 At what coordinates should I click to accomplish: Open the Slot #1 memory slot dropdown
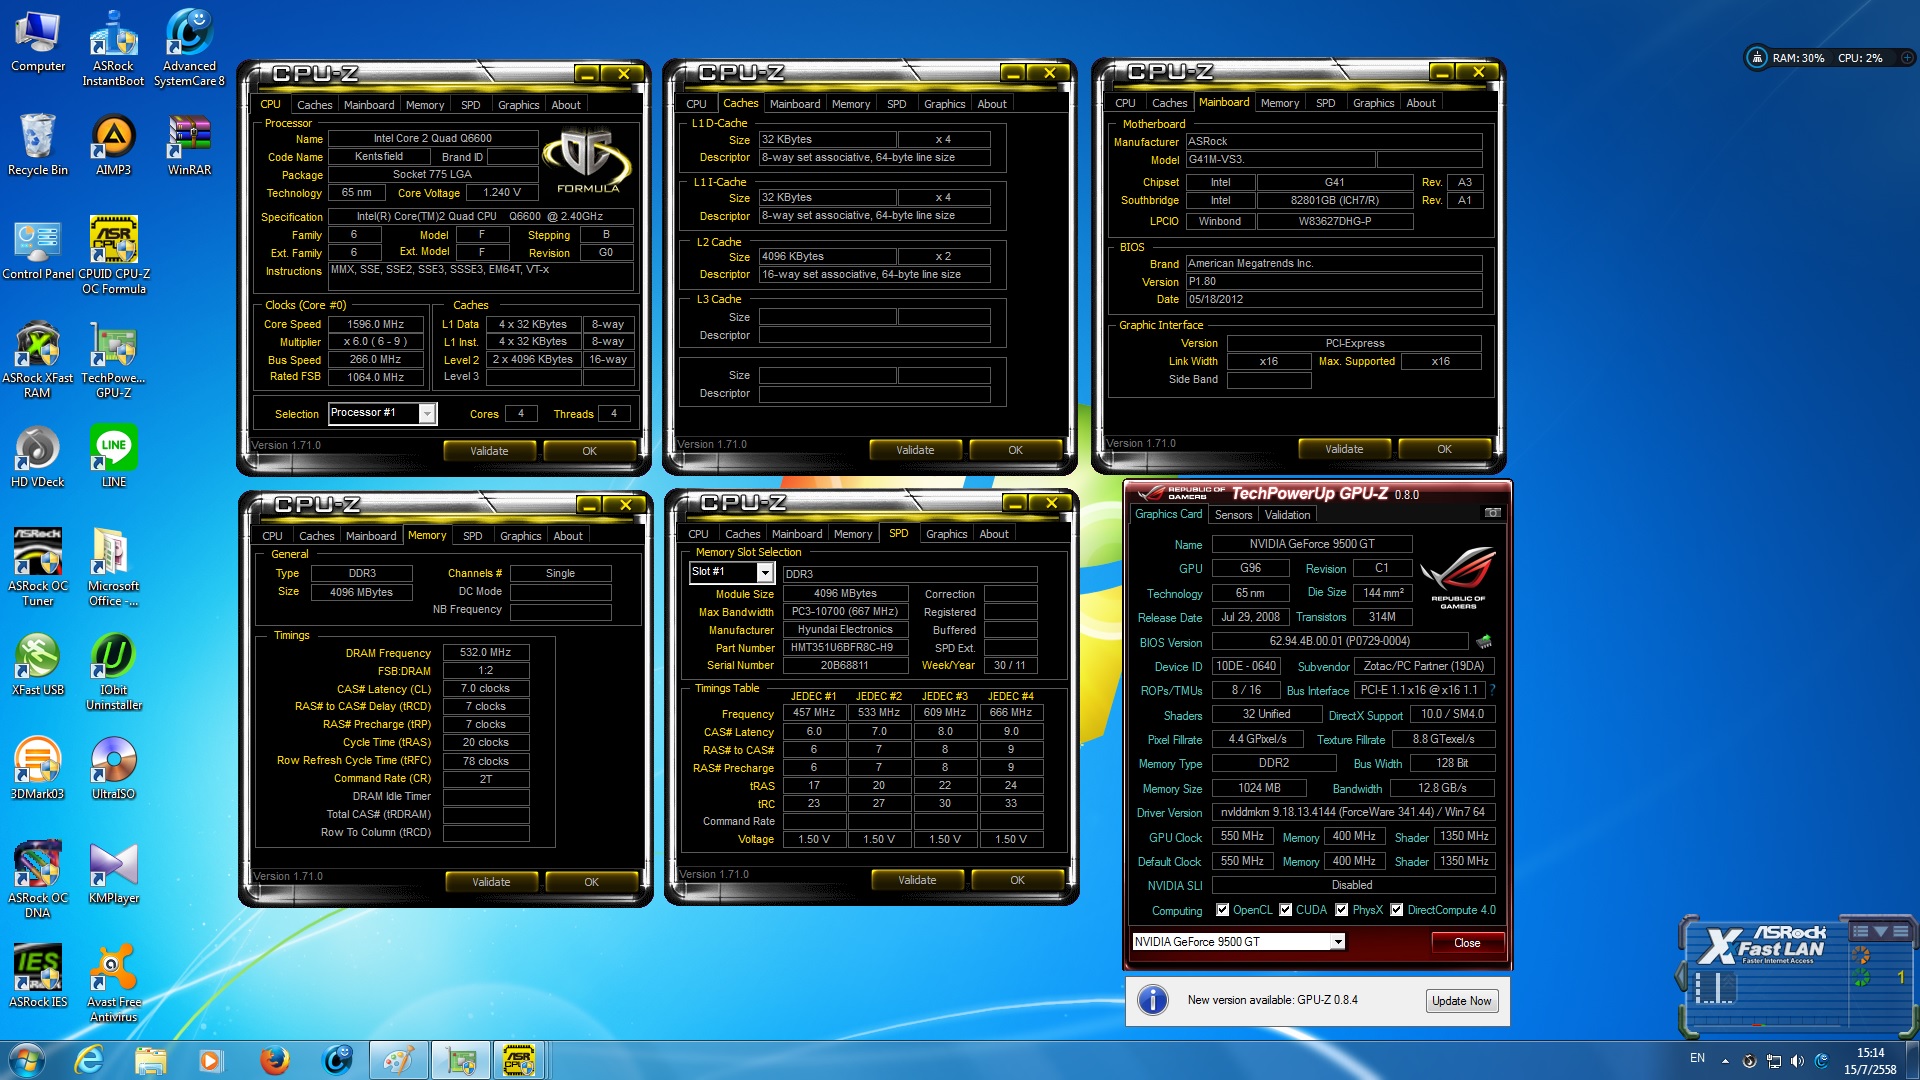[x=764, y=572]
